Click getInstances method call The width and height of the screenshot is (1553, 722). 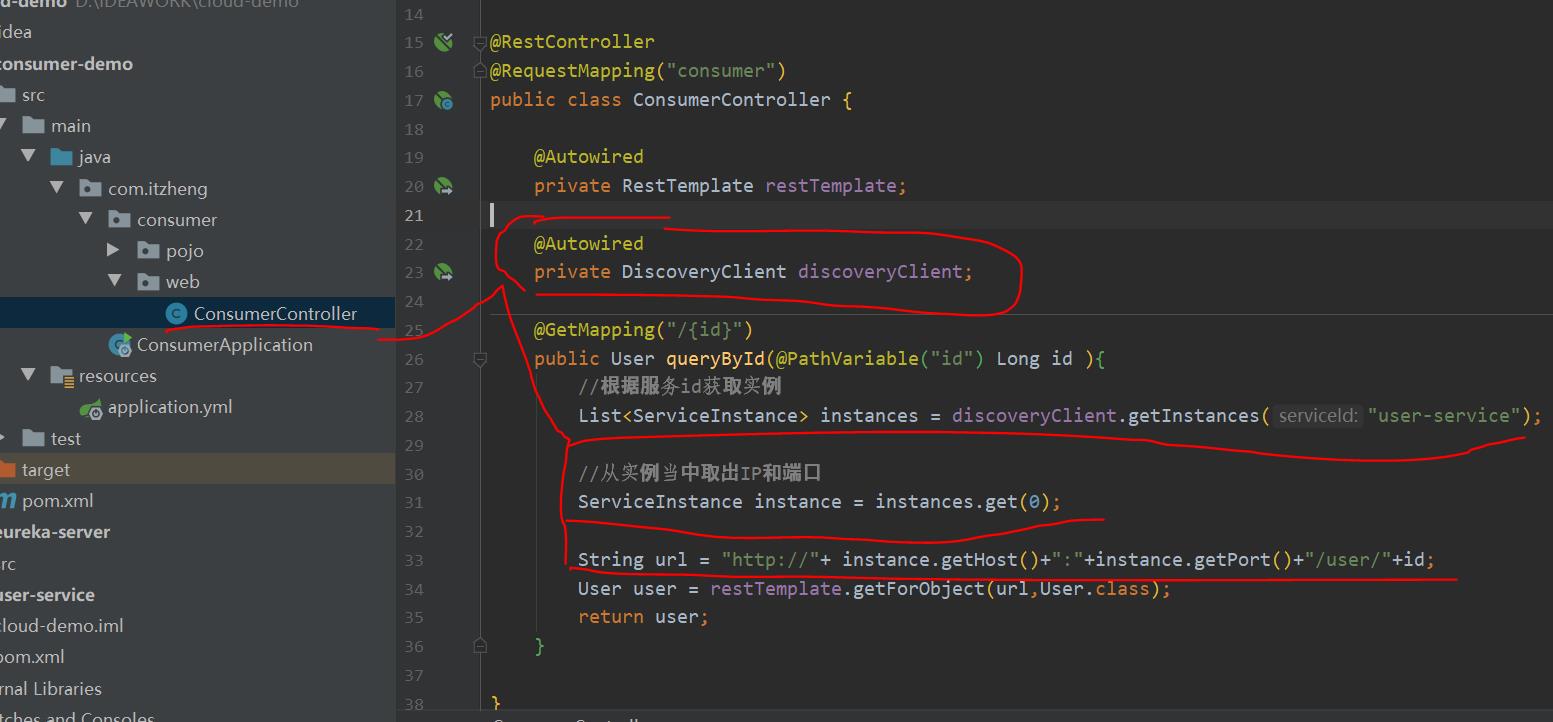1193,415
